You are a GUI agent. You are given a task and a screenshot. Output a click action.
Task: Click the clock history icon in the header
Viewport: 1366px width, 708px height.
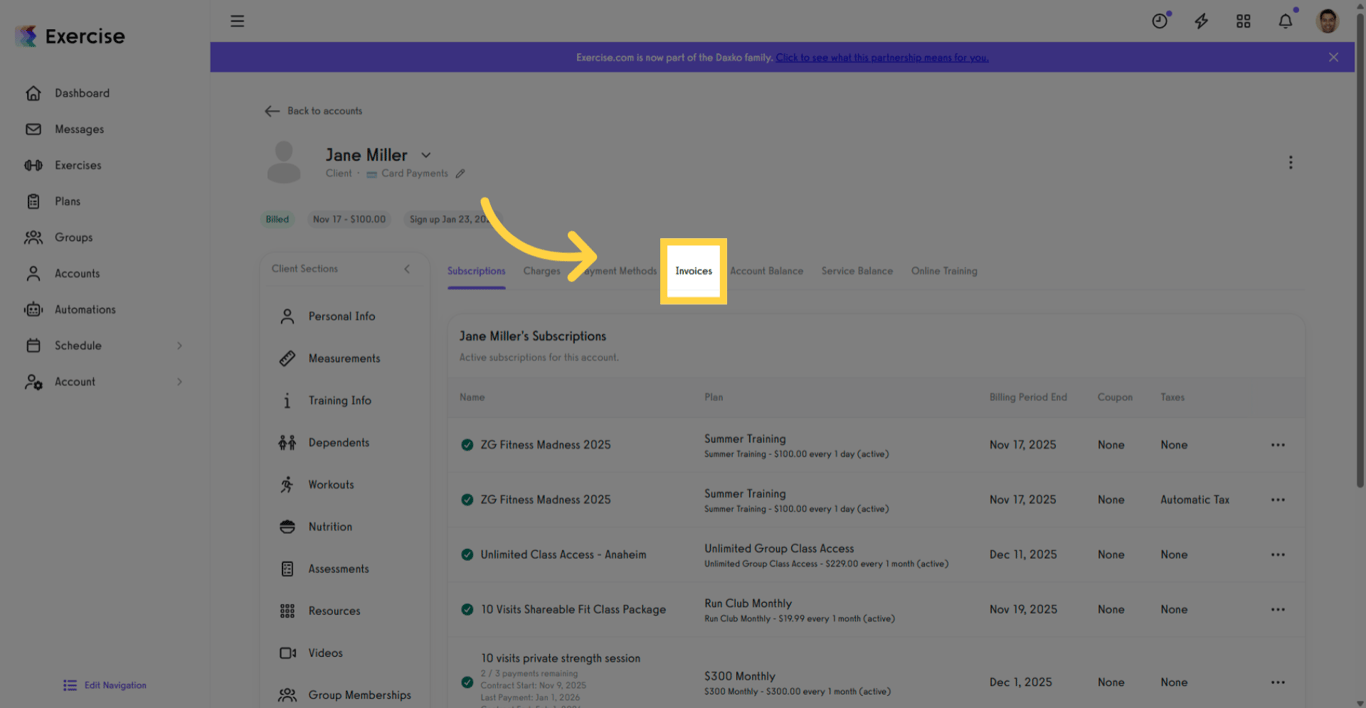pyautogui.click(x=1159, y=20)
